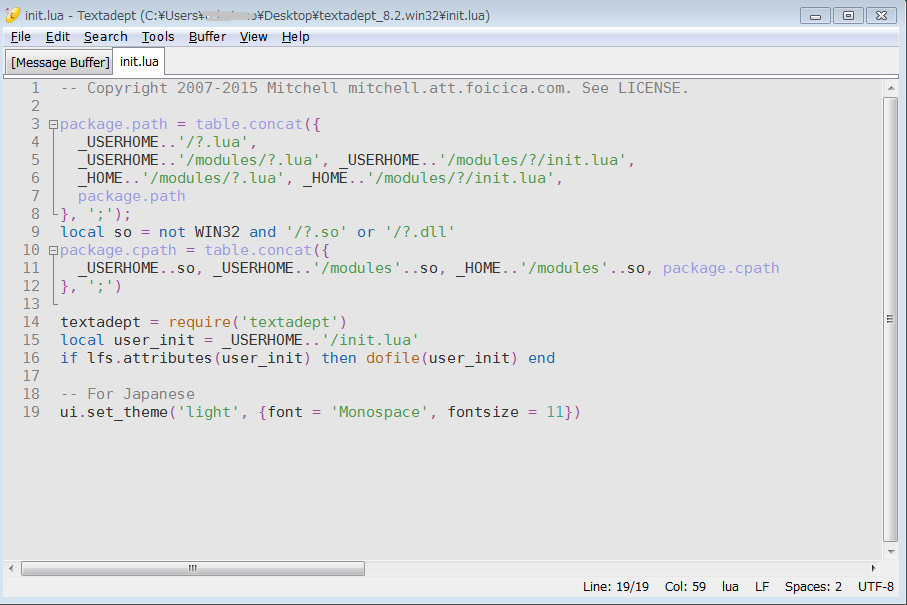Click the 'Line: 19/19' status entry

point(615,586)
